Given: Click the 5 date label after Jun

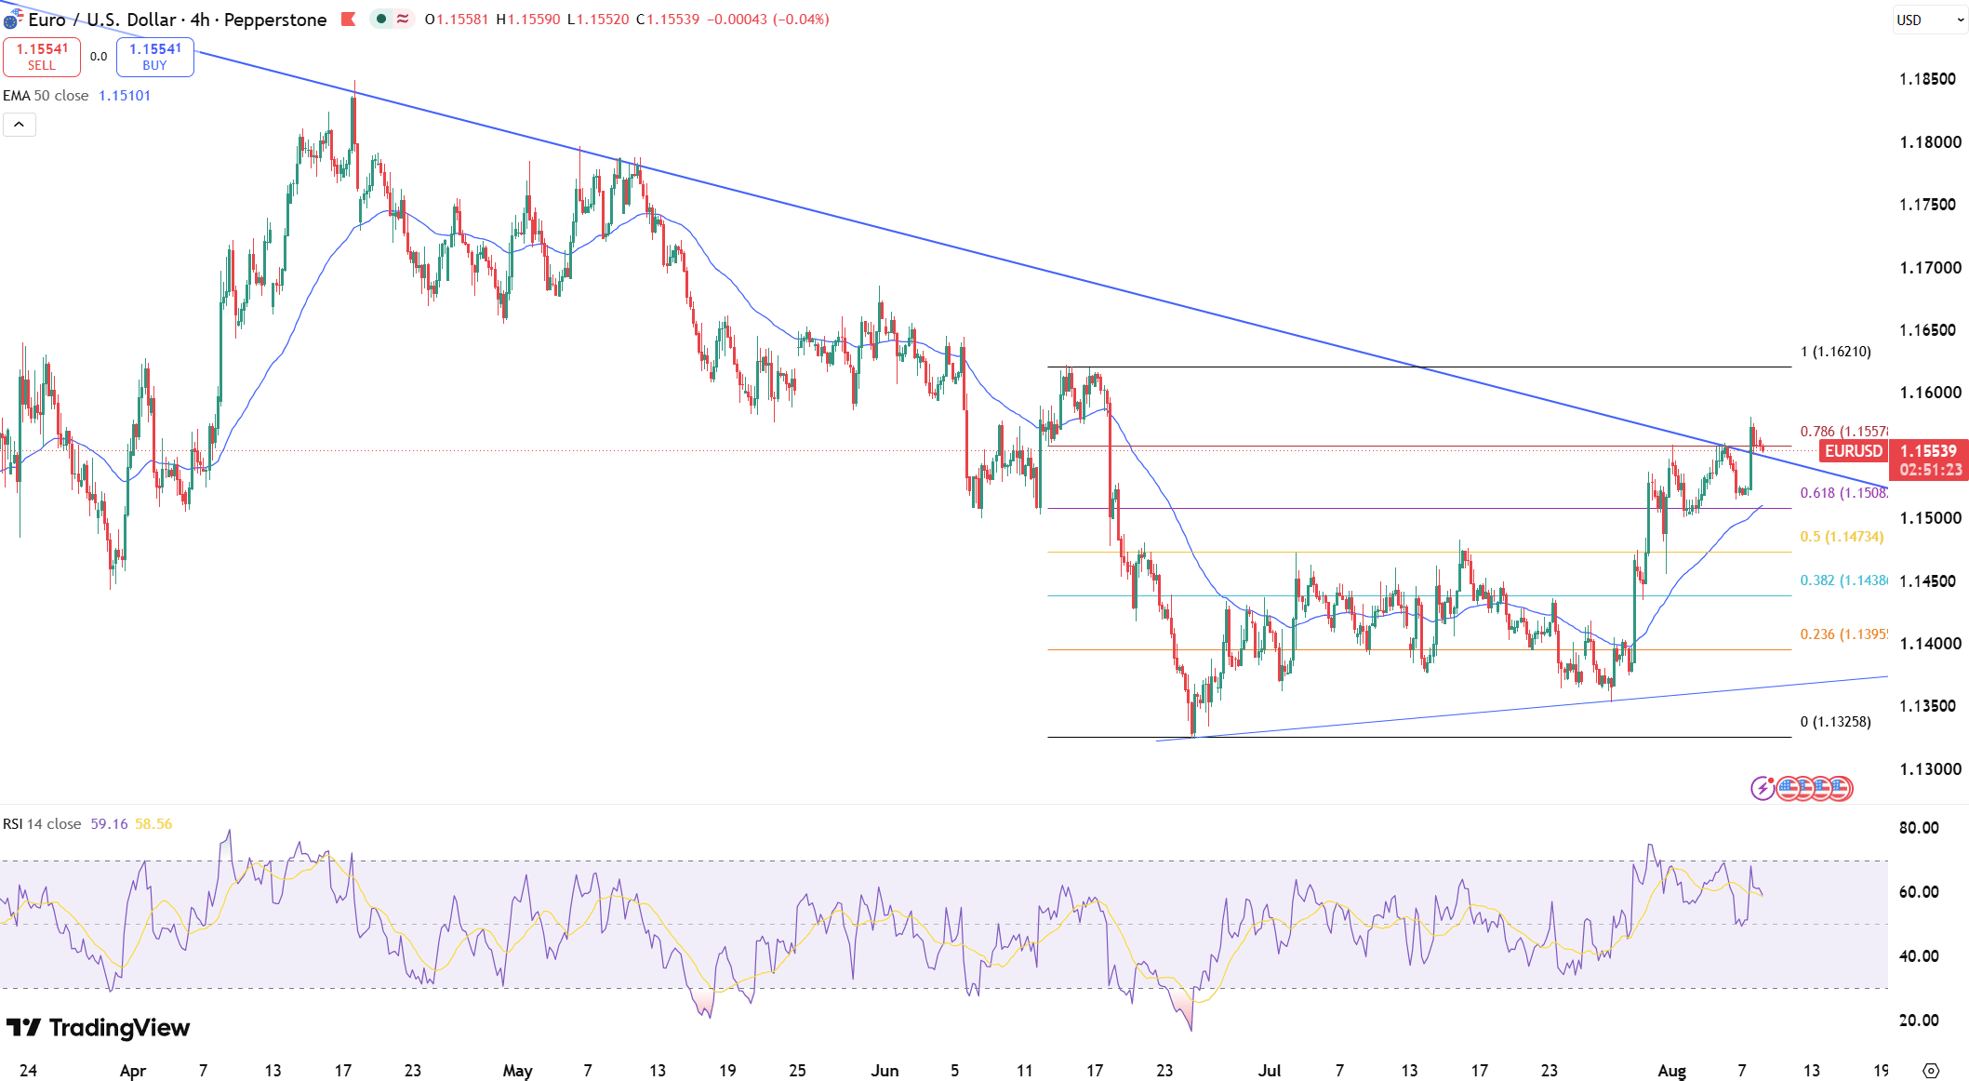Looking at the screenshot, I should point(954,1071).
